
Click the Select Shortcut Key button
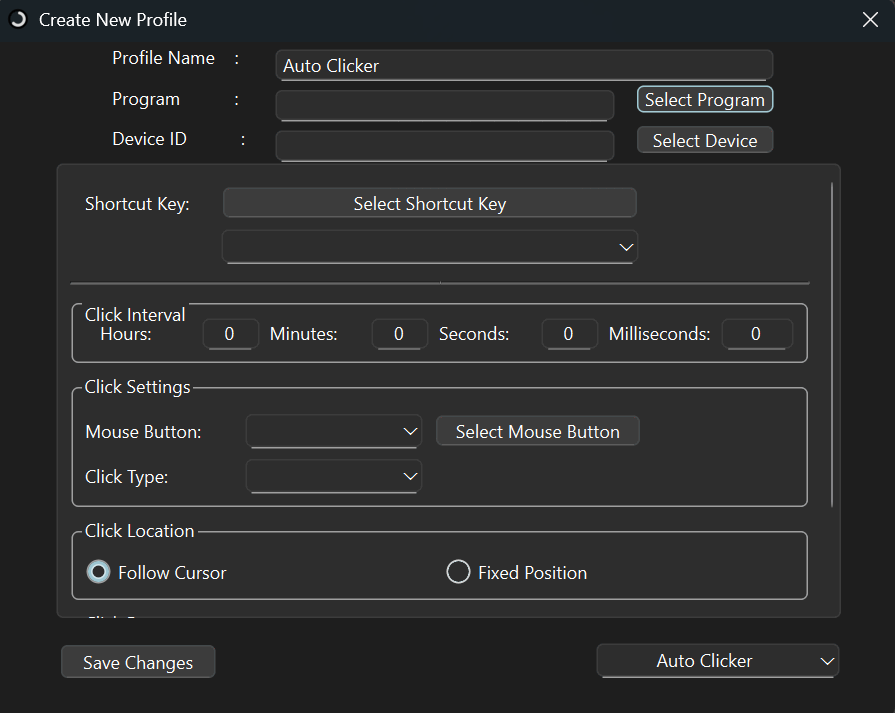430,203
